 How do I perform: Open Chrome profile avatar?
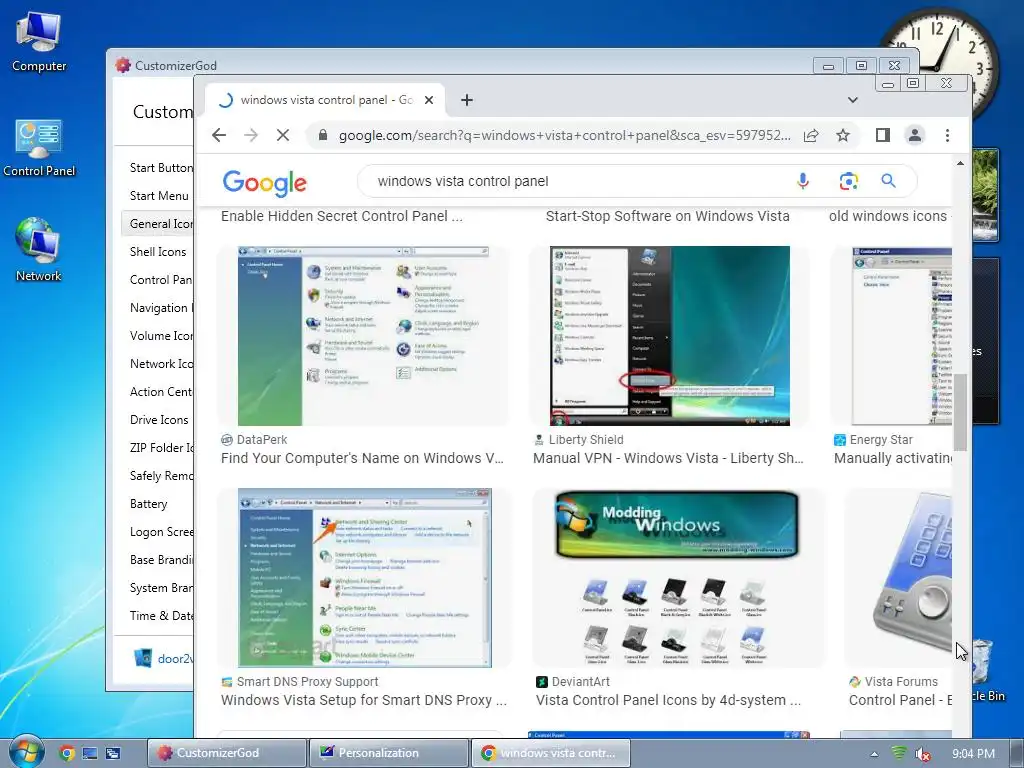[x=915, y=135]
